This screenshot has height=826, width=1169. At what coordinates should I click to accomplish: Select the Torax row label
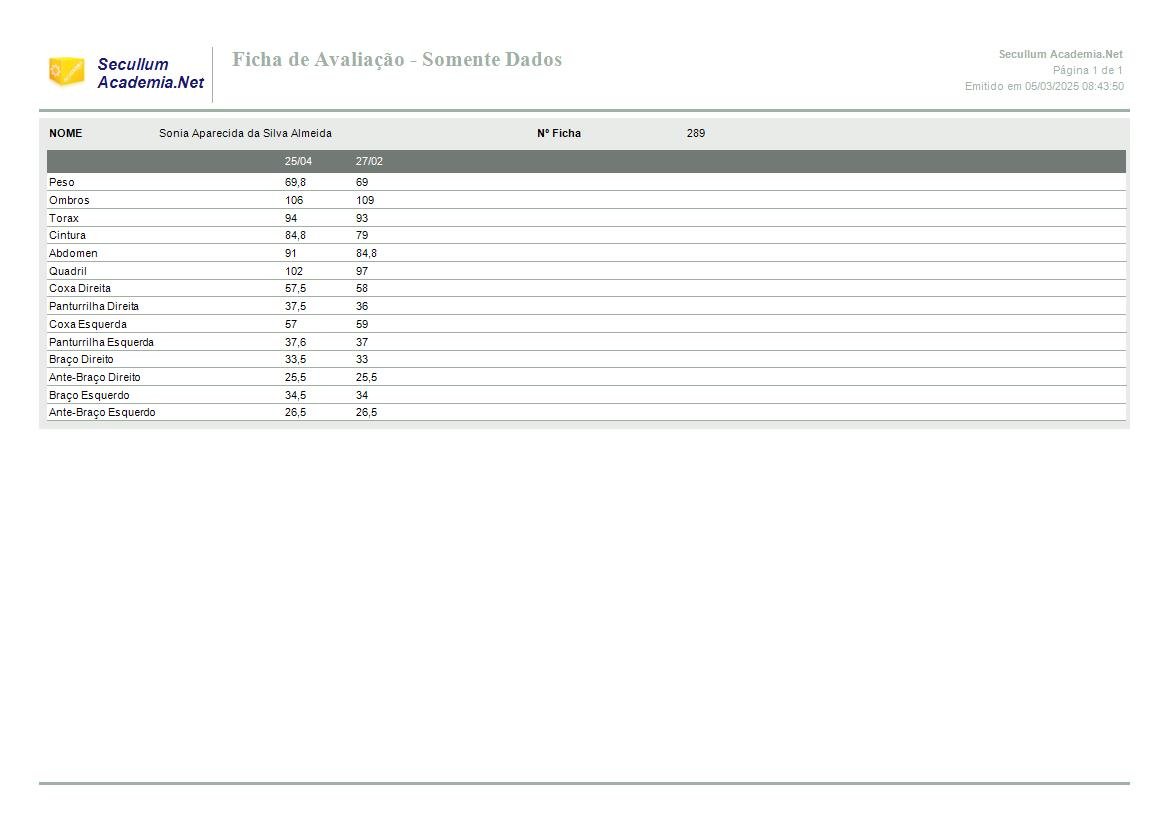[64, 218]
